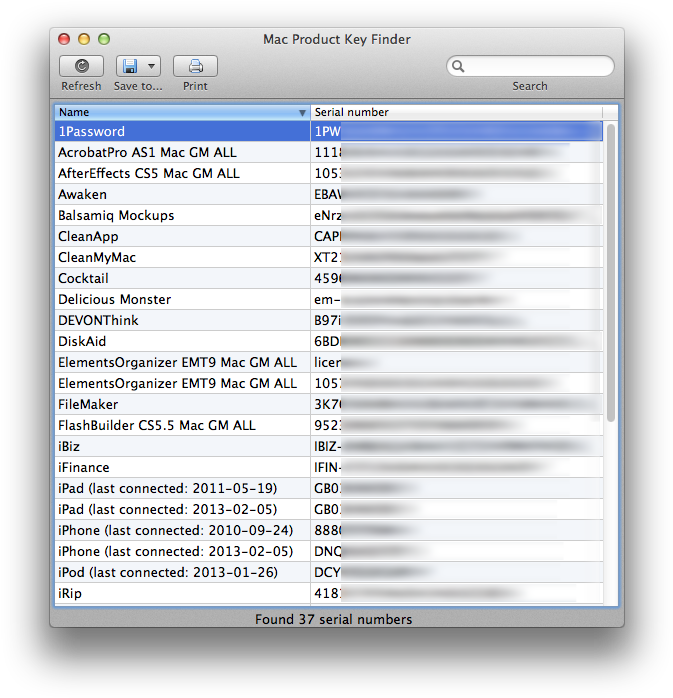Toggle Name column sort direction arrow
673x698 pixels.
302,113
